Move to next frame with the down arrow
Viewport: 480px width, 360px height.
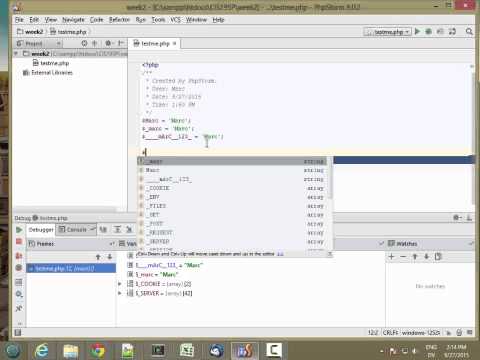tap(109, 257)
